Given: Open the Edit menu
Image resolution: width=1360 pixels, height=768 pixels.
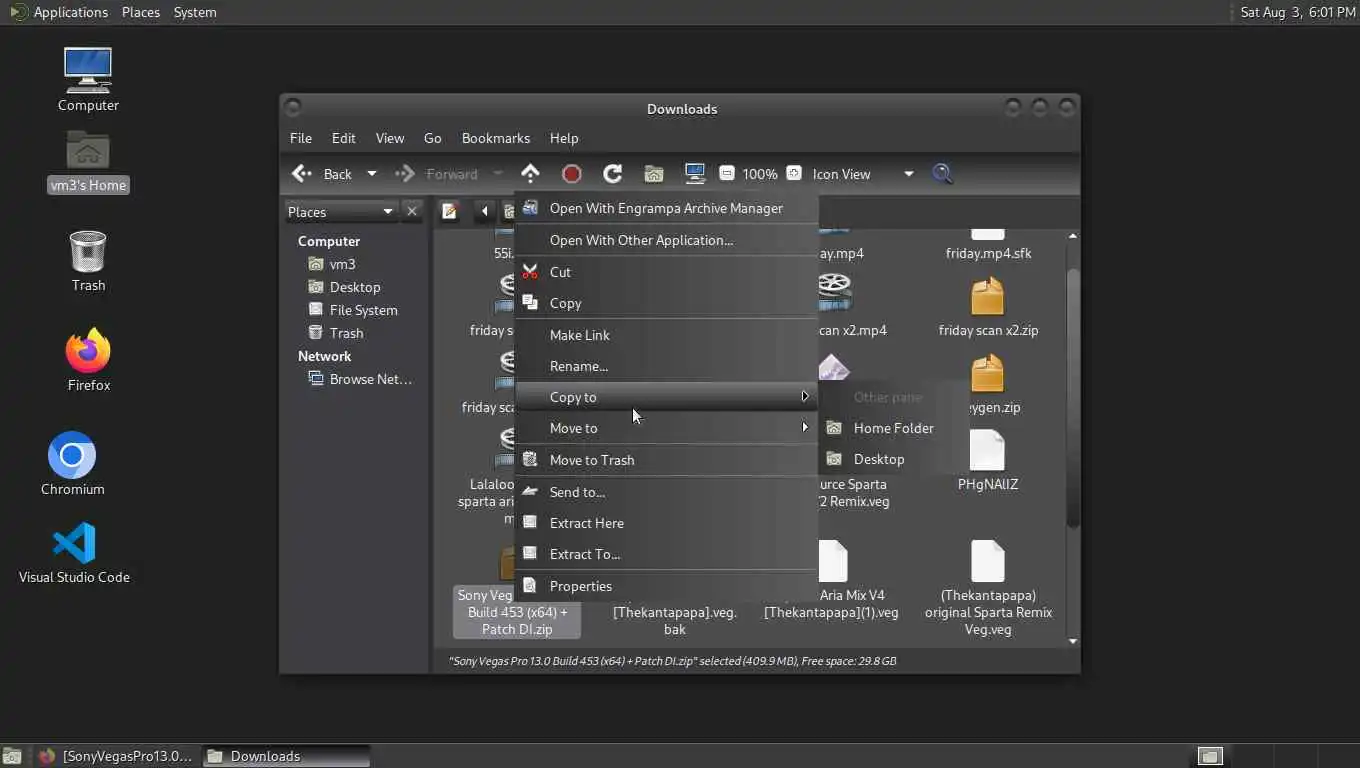Looking at the screenshot, I should (x=344, y=138).
